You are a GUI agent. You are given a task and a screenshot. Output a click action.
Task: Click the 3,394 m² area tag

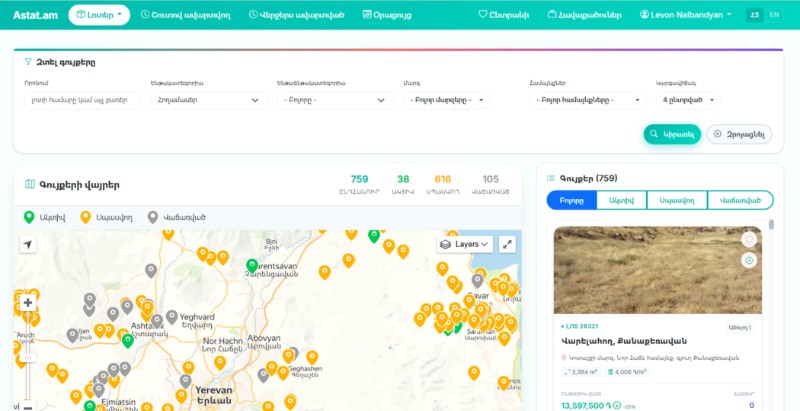click(581, 372)
